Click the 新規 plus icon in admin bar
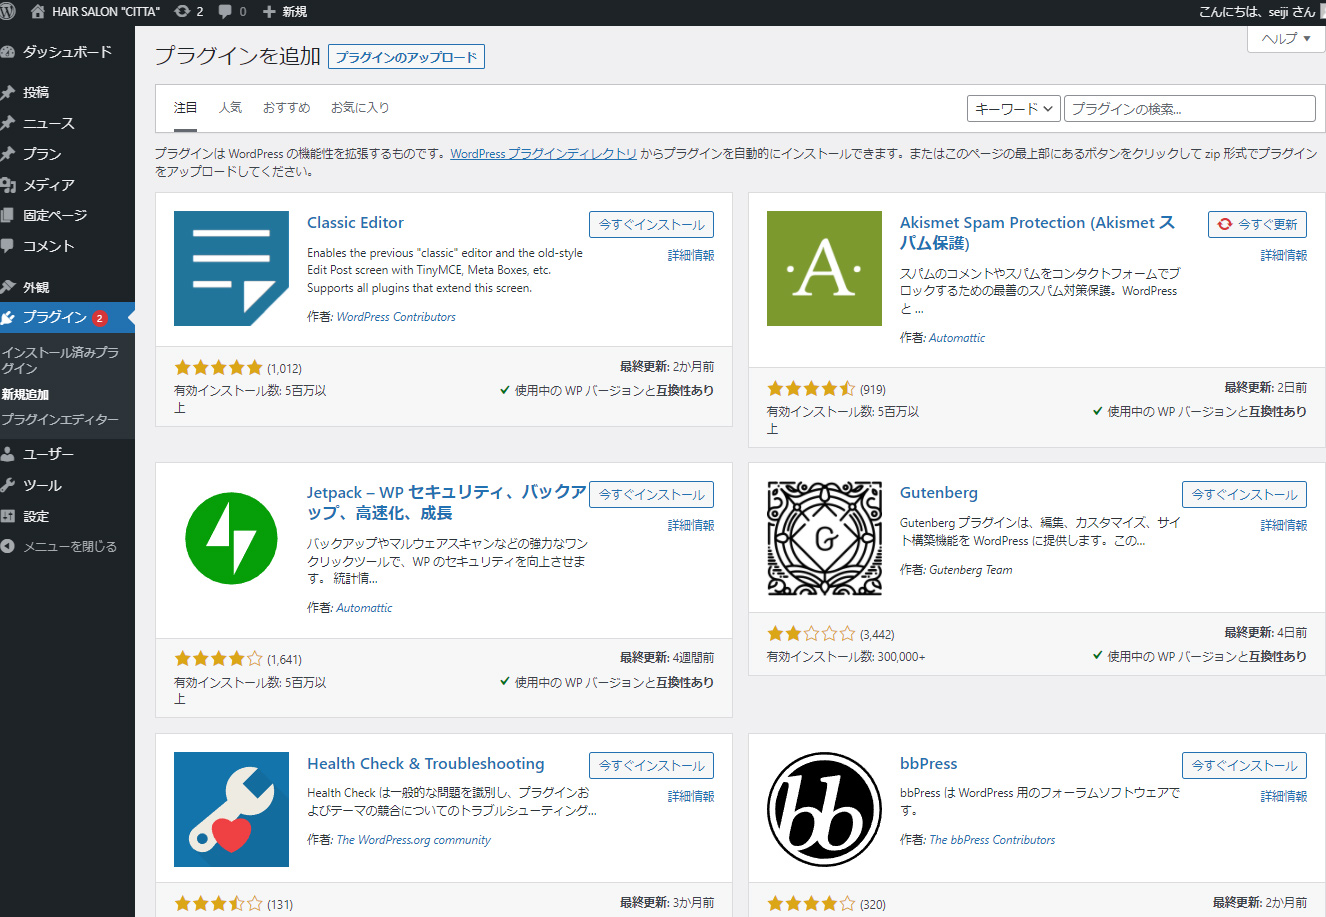The width and height of the screenshot is (1326, 917). [x=284, y=12]
